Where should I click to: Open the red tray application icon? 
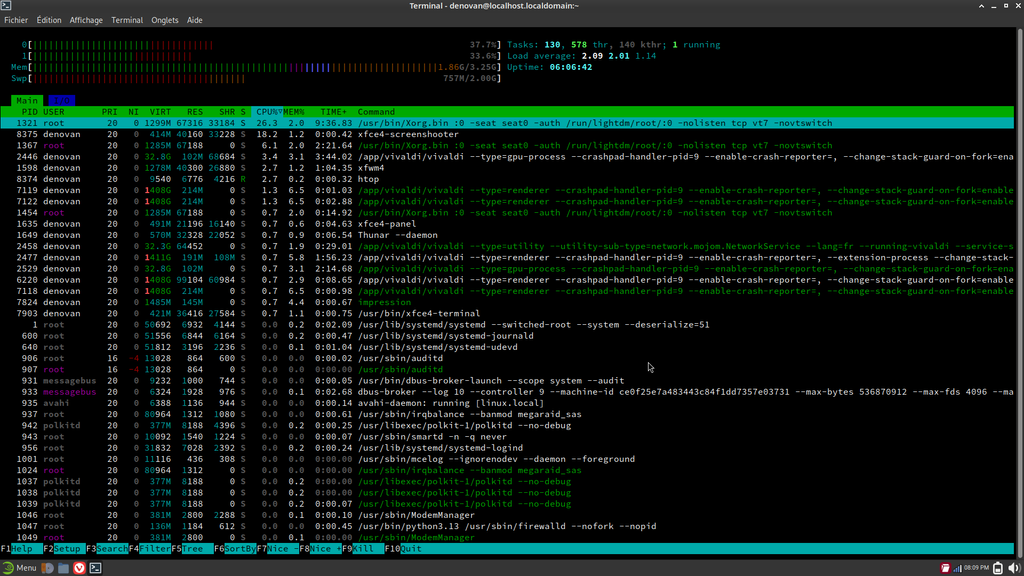click(945, 568)
